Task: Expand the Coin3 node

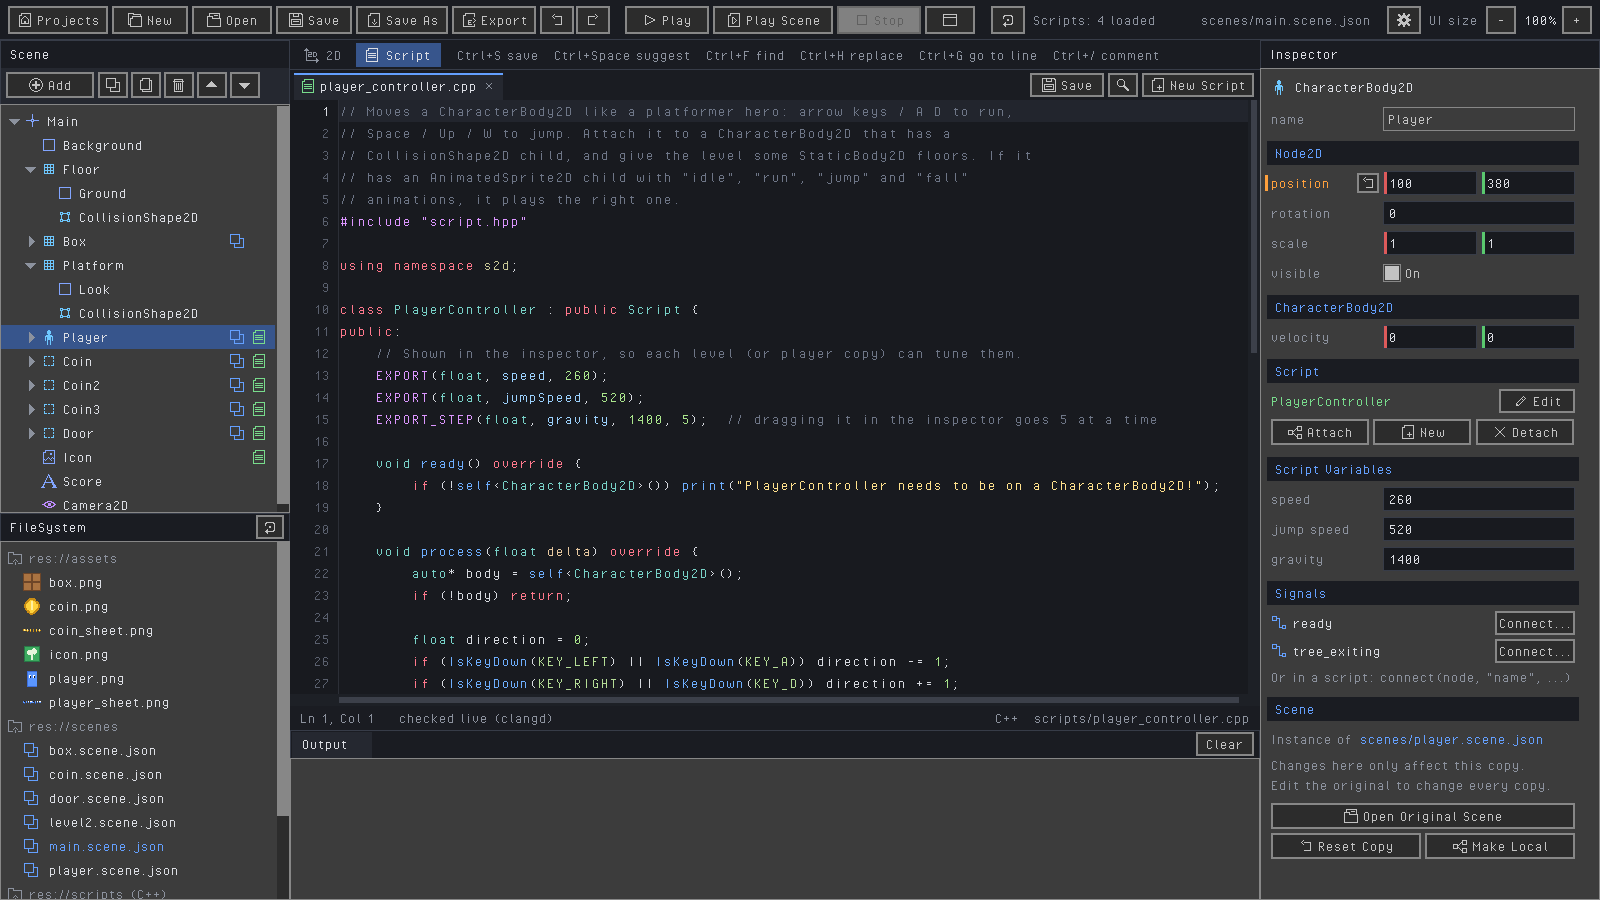Action: pos(31,409)
